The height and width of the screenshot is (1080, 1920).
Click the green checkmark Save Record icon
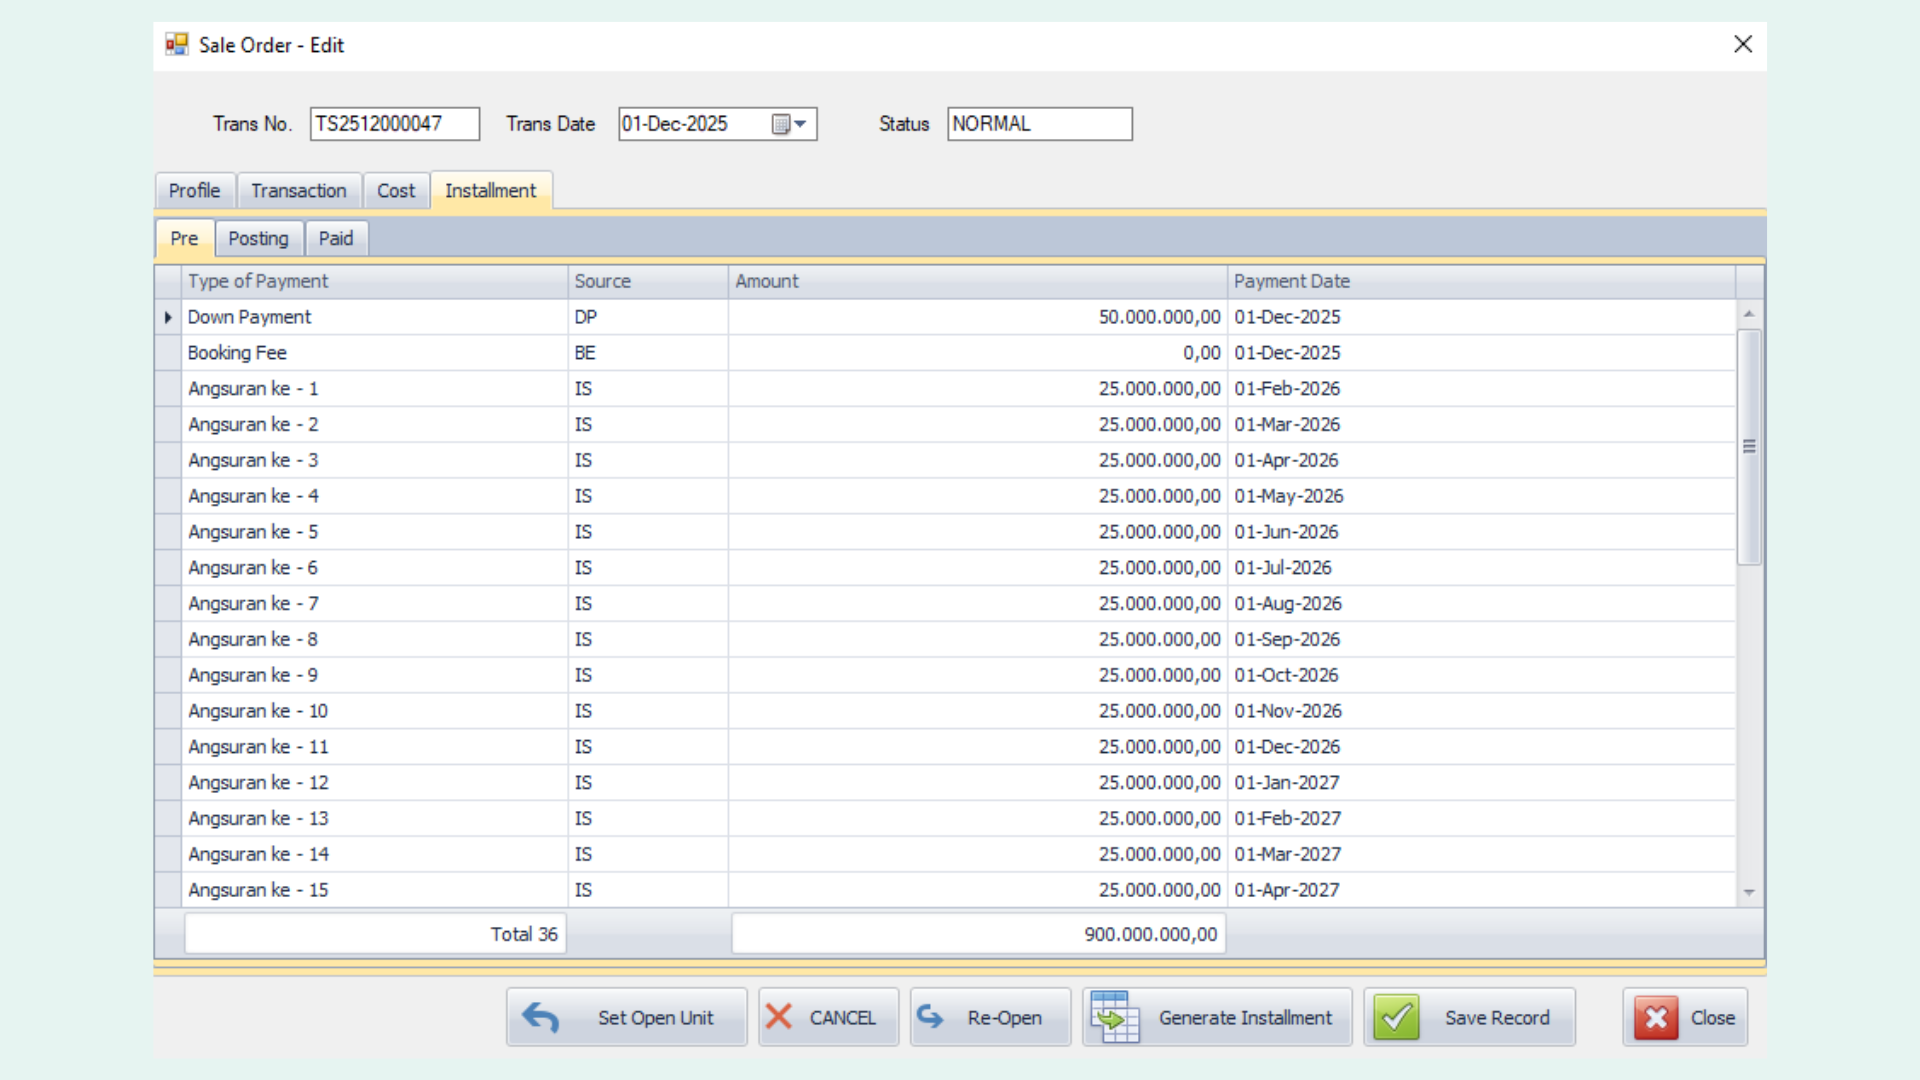(x=1396, y=1017)
